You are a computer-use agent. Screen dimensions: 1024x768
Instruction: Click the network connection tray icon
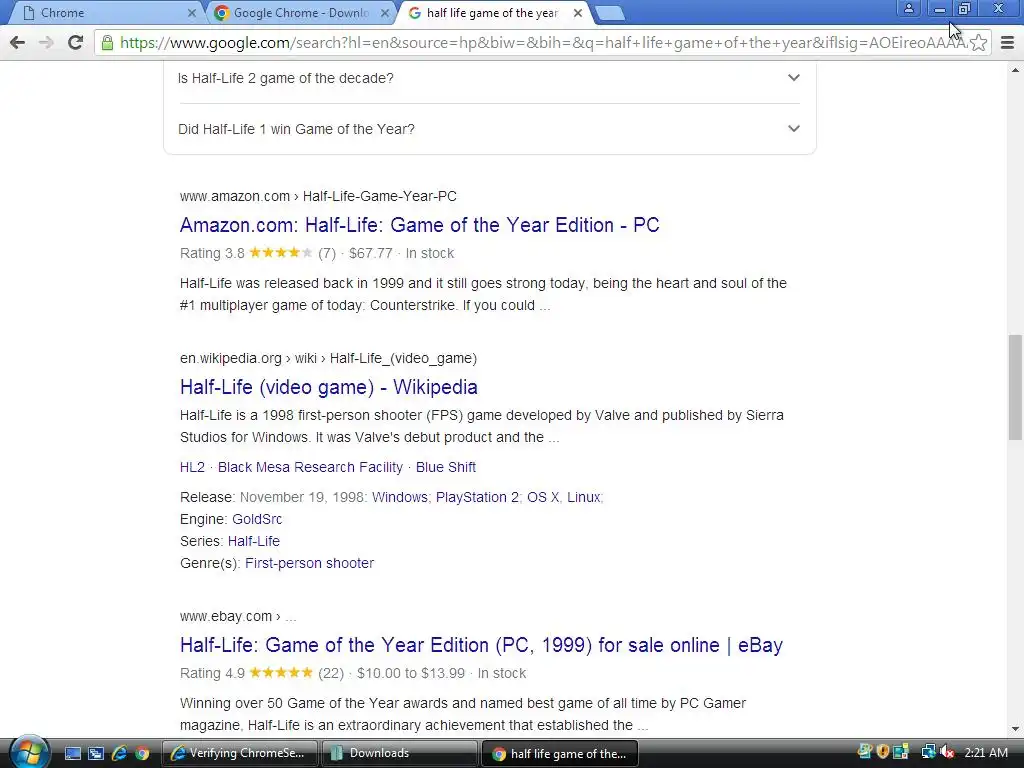click(x=928, y=753)
